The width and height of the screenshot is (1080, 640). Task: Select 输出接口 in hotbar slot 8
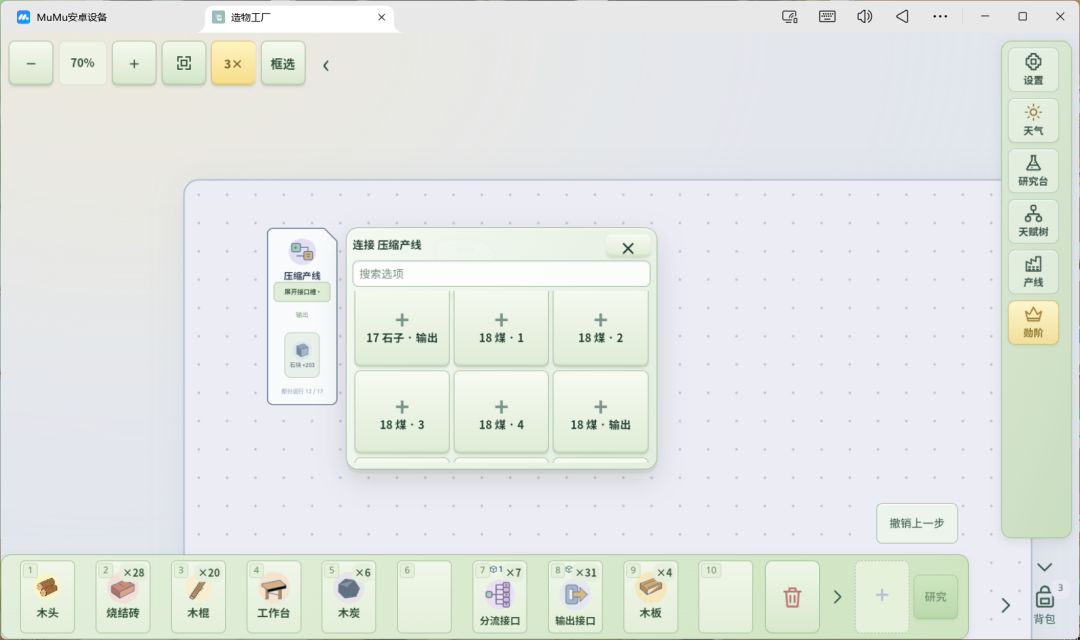point(575,597)
